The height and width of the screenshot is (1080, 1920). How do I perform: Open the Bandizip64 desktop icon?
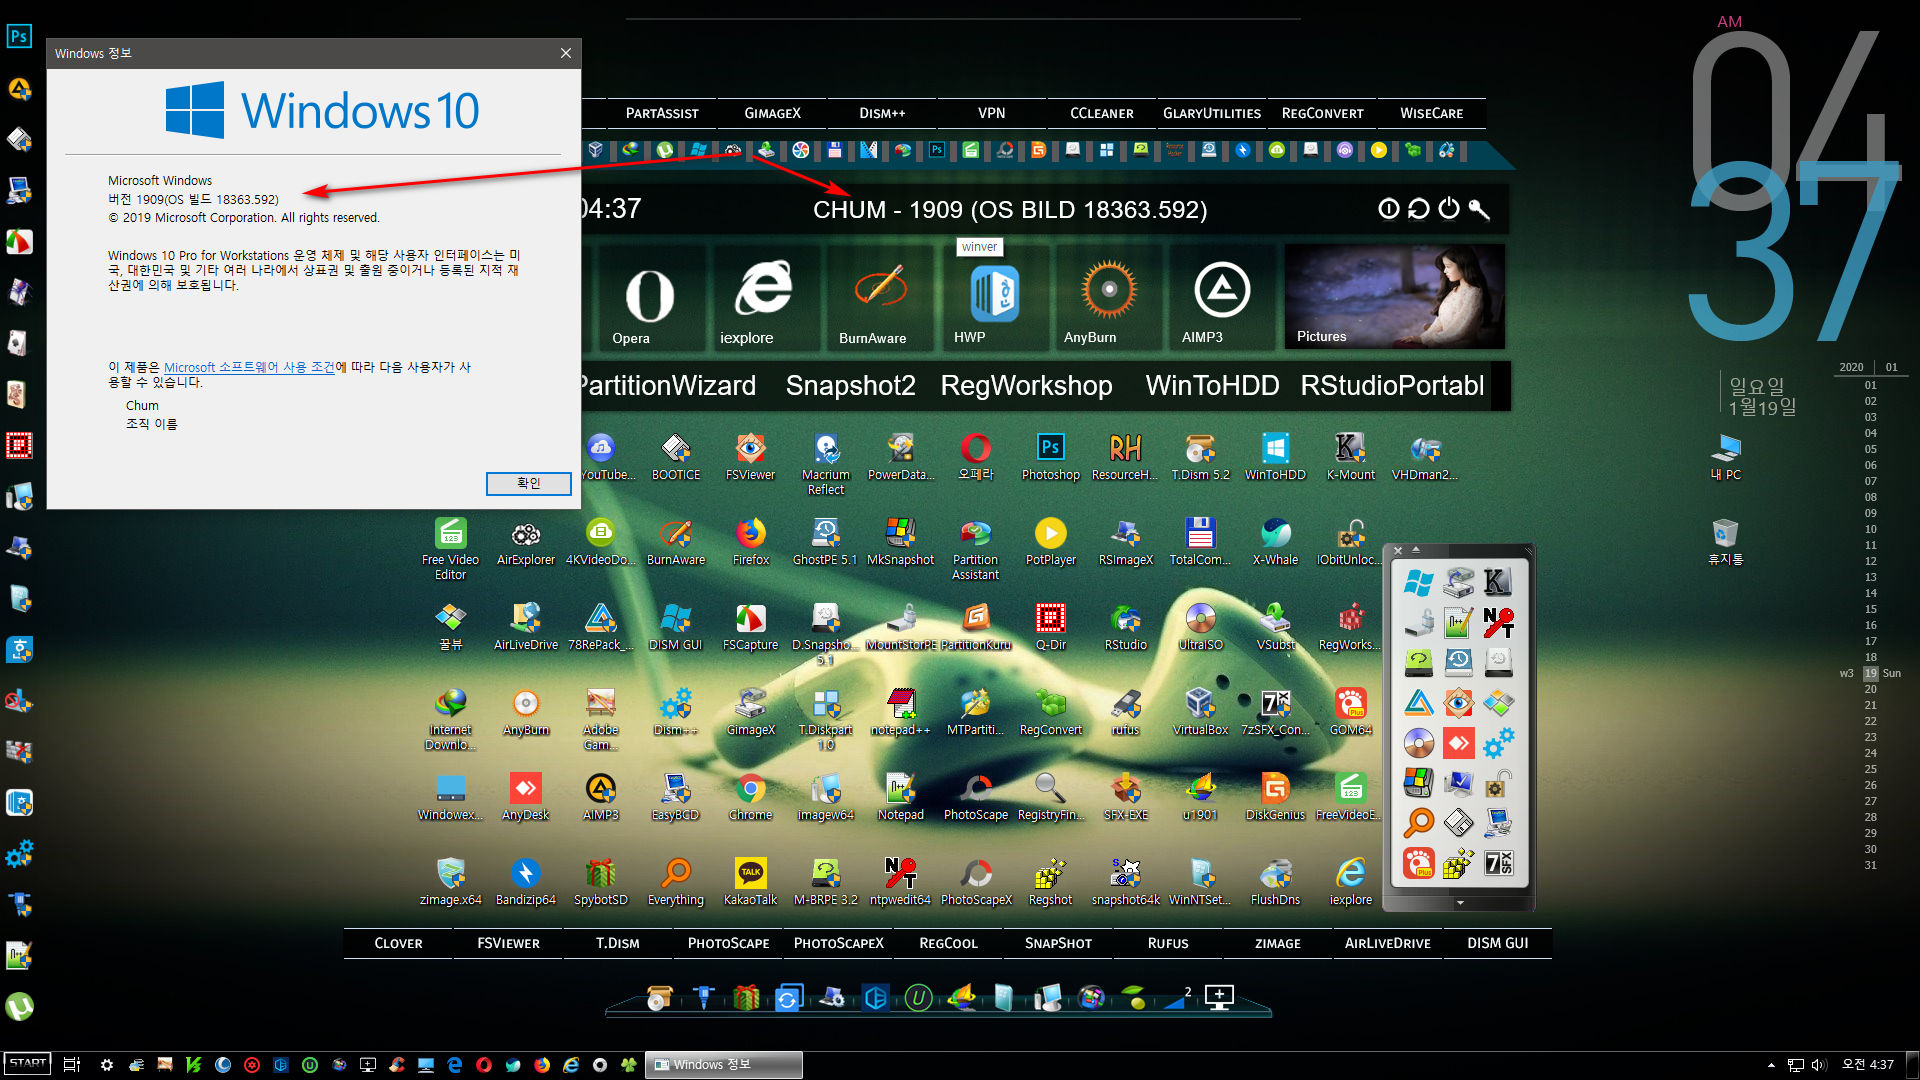tap(526, 882)
